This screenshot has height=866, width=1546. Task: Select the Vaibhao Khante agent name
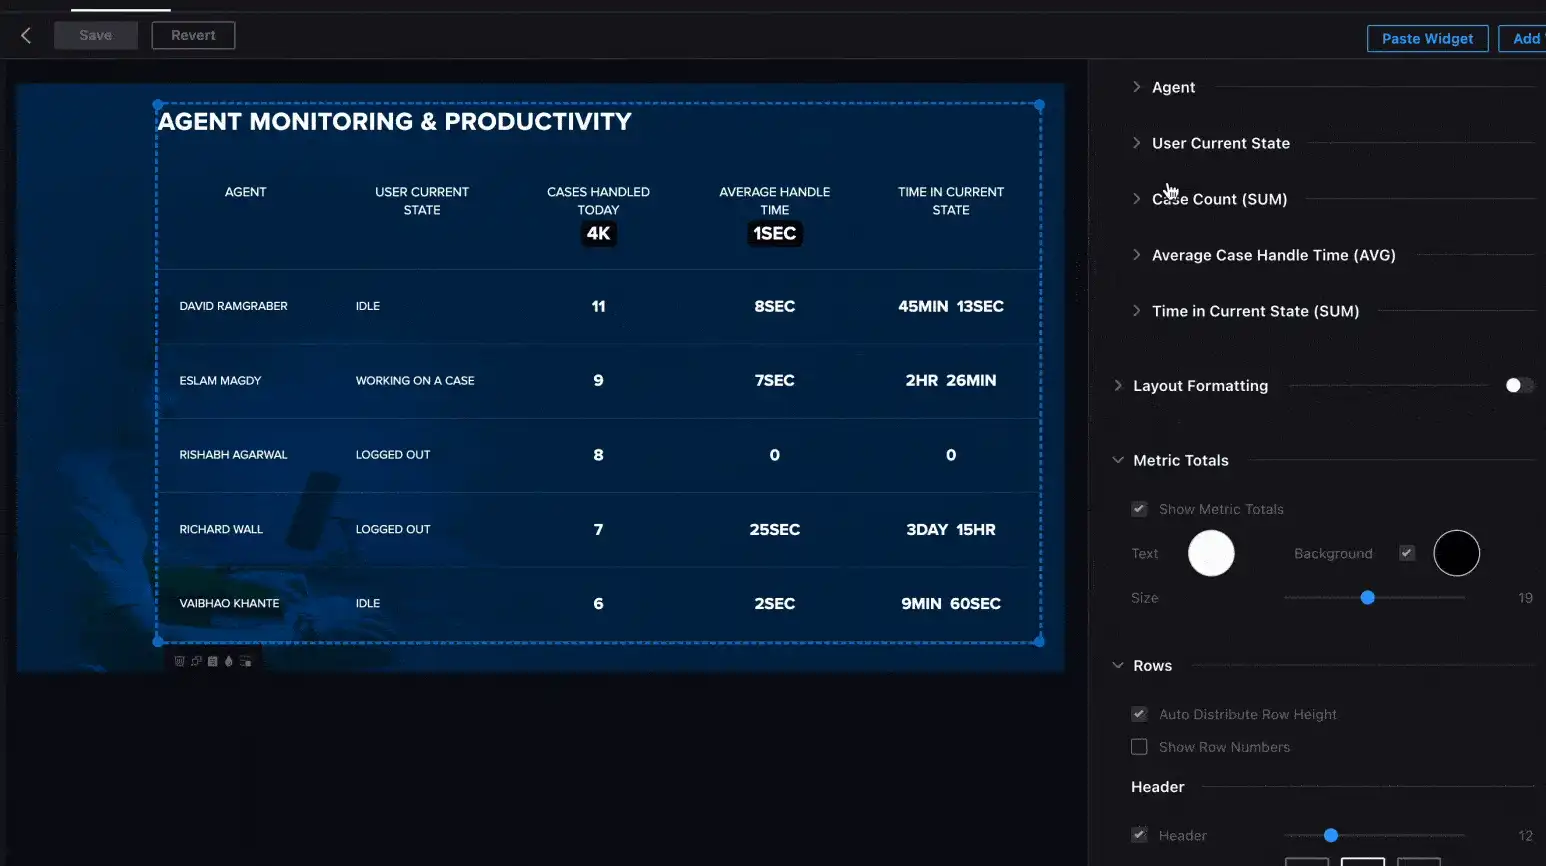click(229, 604)
